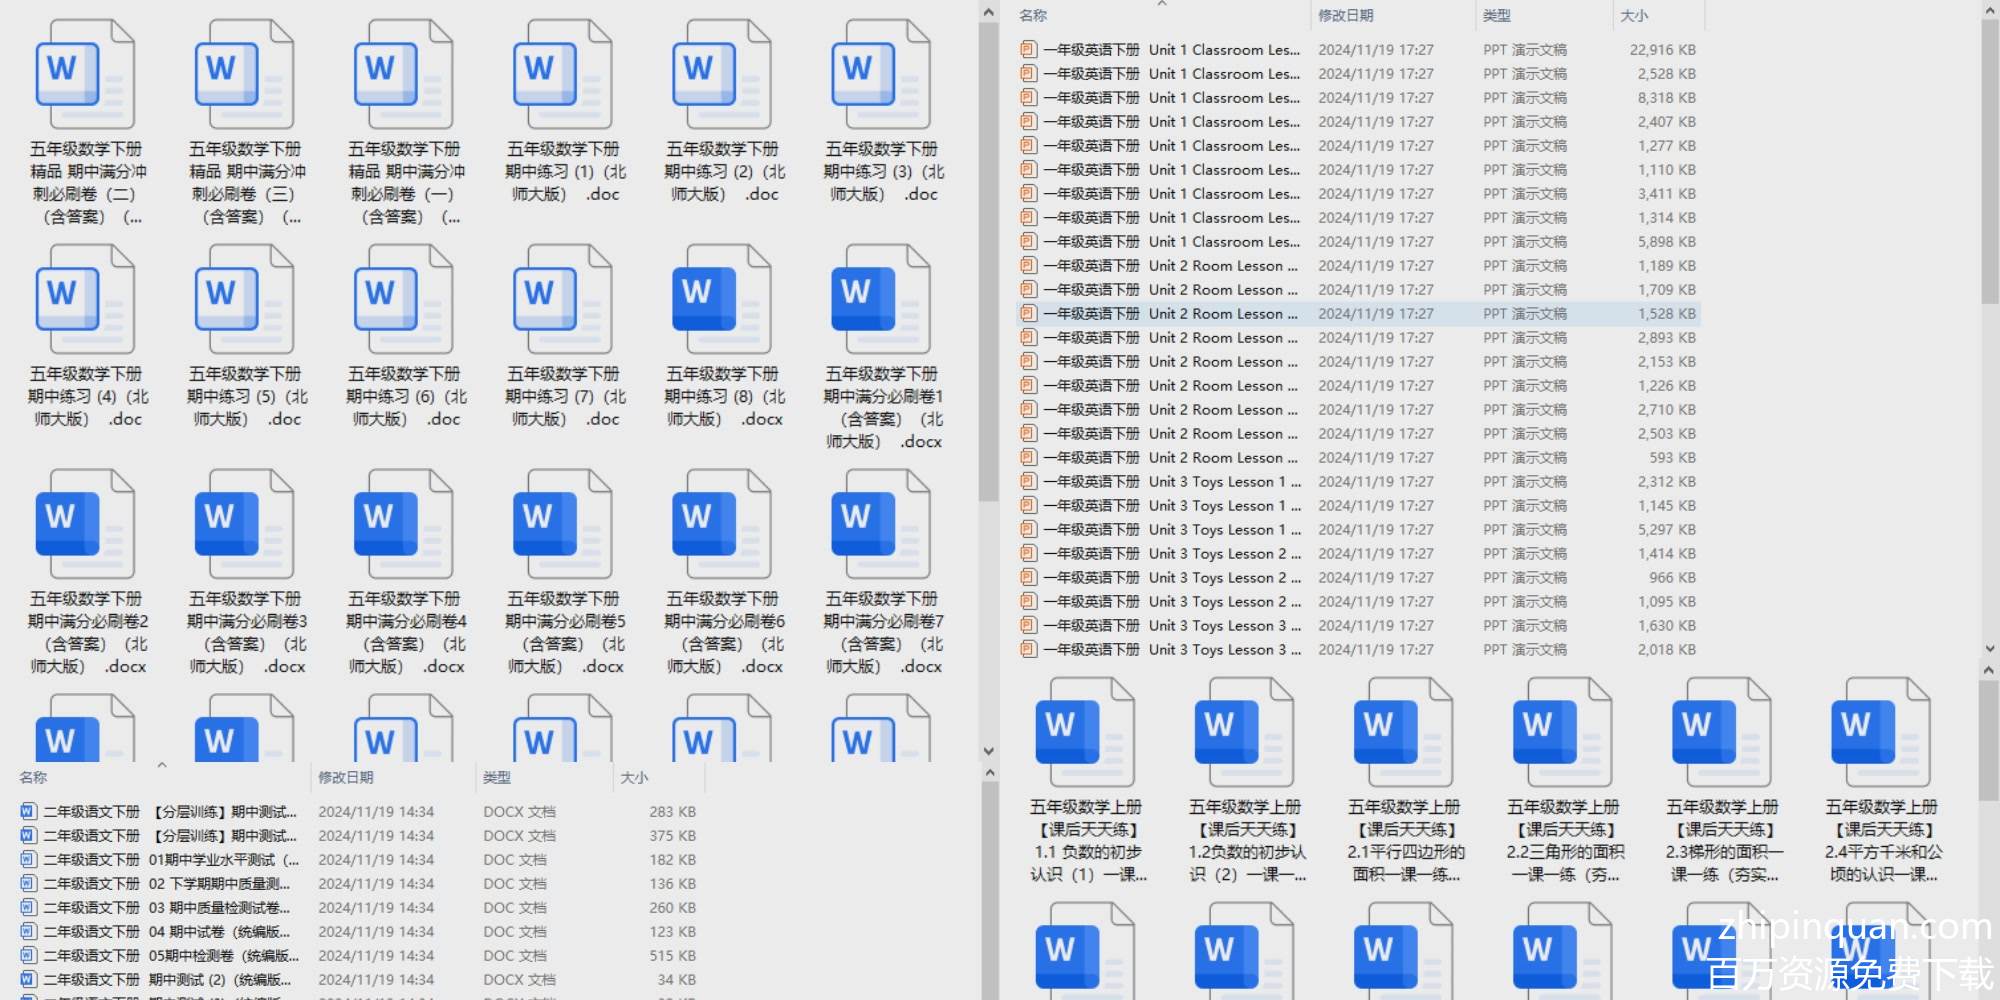Click the 类型 column header in DOCX list
Viewport: 2000px width, 1000px height.
(x=497, y=778)
